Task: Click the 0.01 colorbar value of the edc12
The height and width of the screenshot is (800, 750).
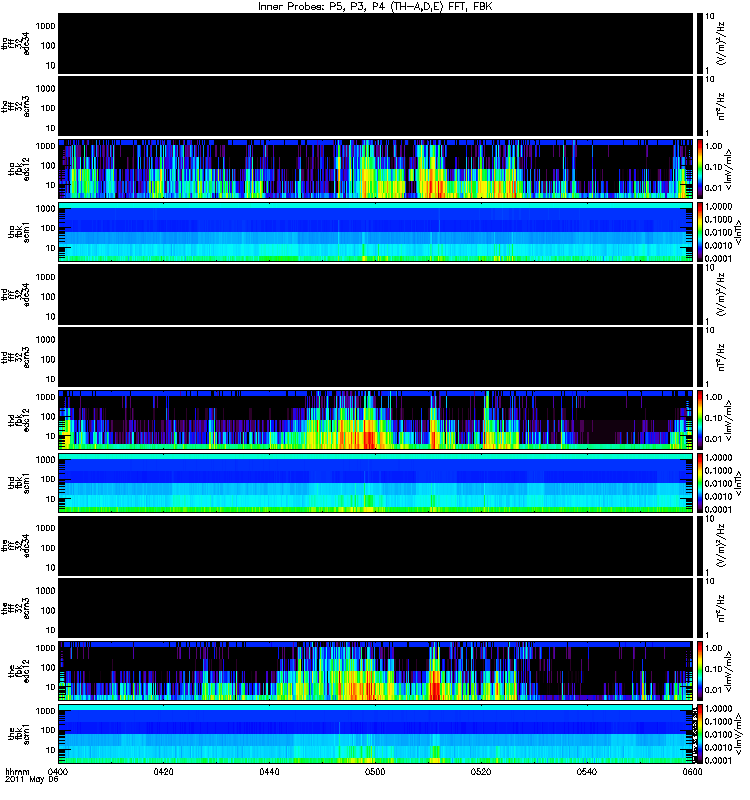Action: point(714,690)
